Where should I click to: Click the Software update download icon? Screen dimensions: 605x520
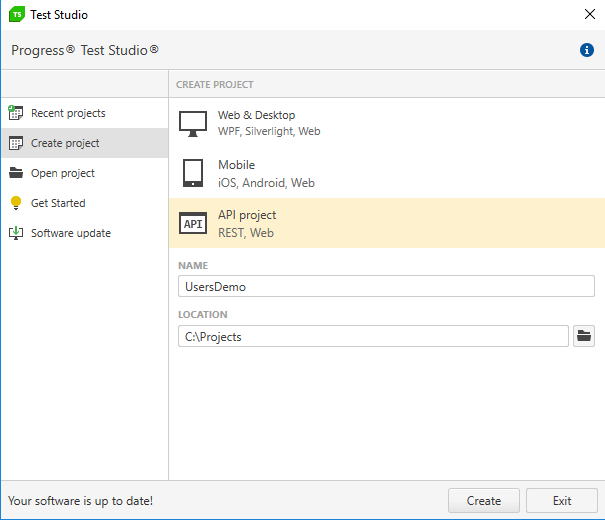[x=16, y=233]
